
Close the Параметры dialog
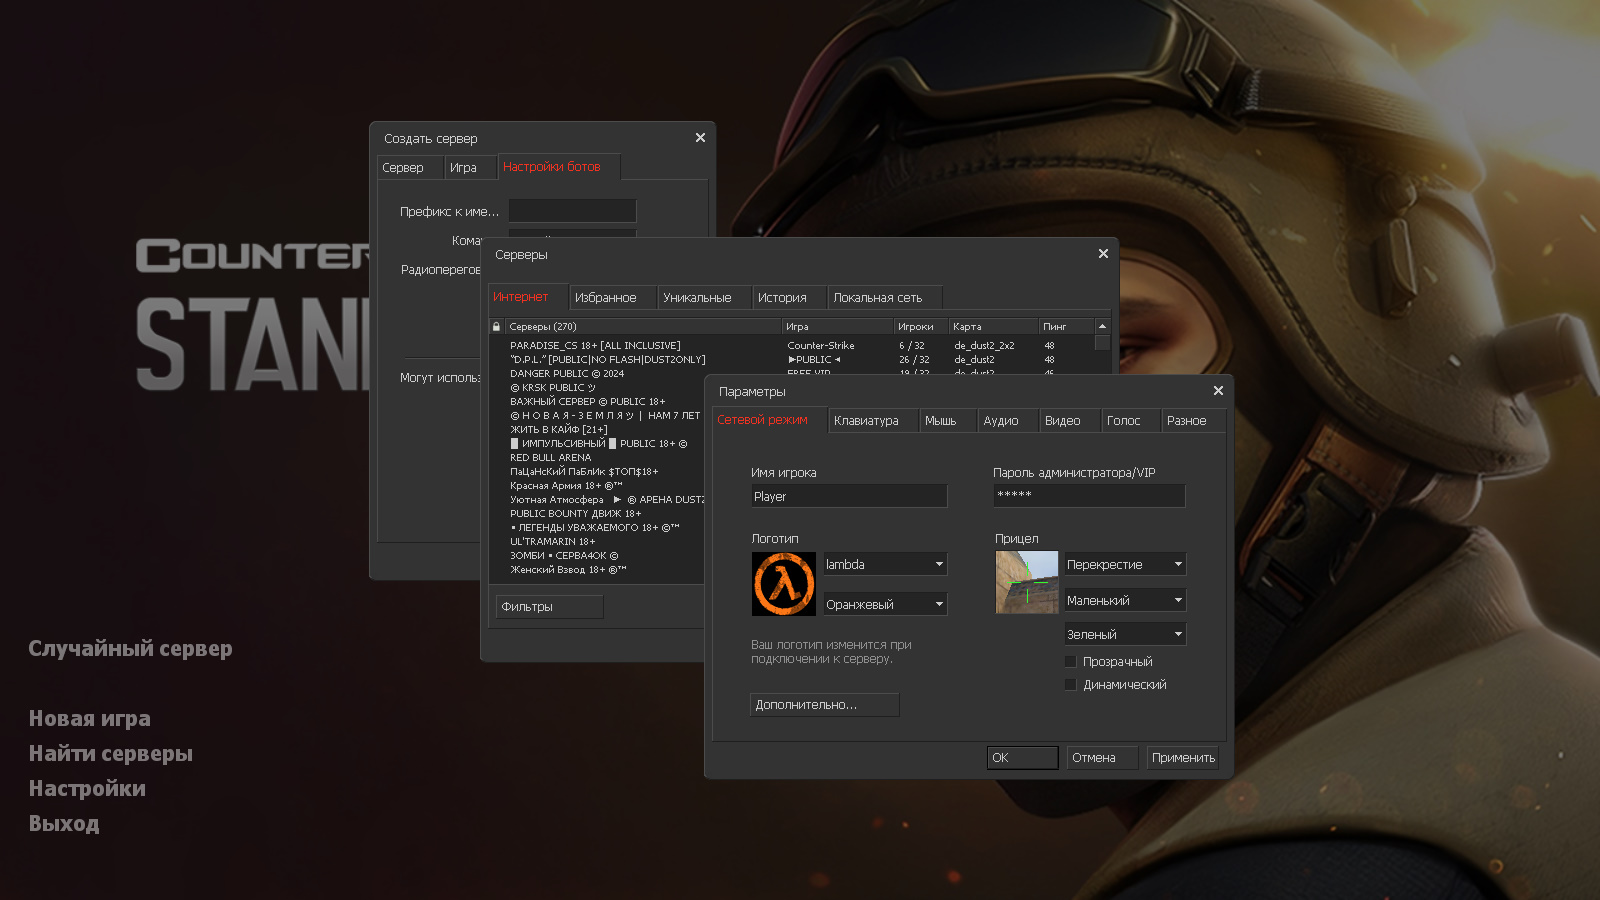point(1218,391)
